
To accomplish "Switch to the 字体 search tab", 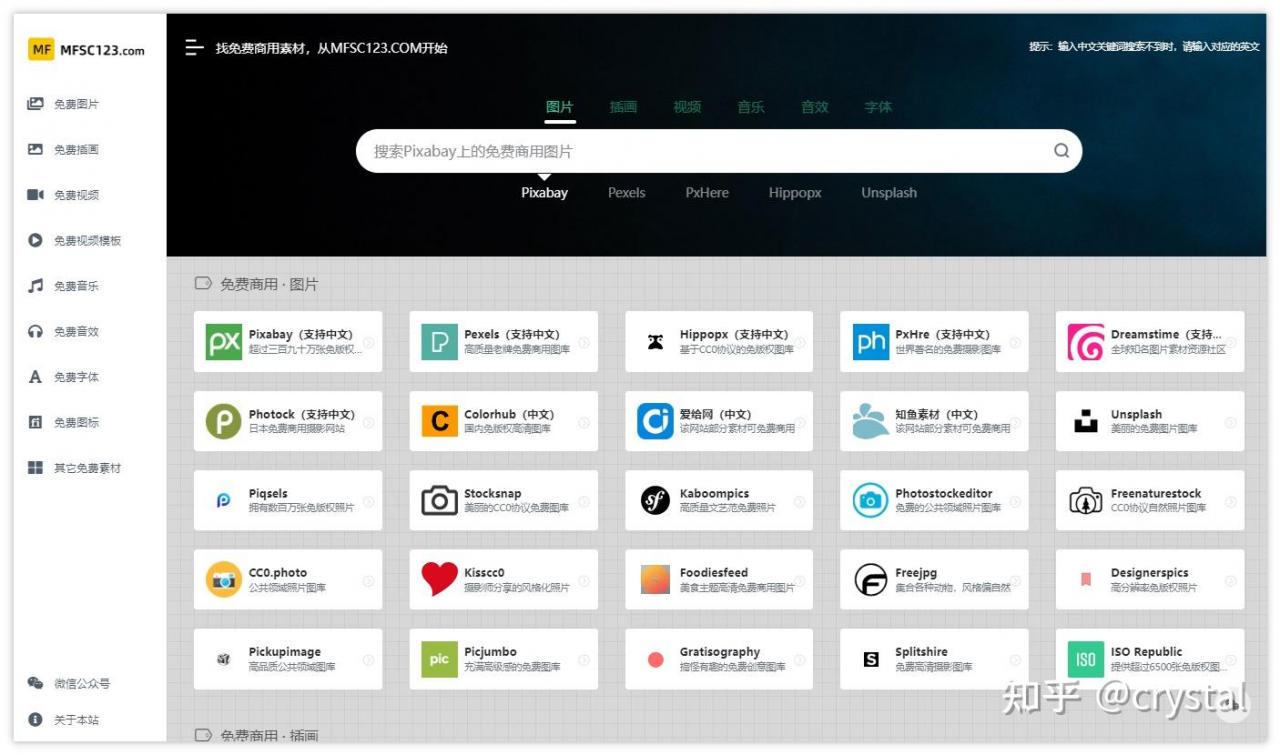I will [x=878, y=107].
